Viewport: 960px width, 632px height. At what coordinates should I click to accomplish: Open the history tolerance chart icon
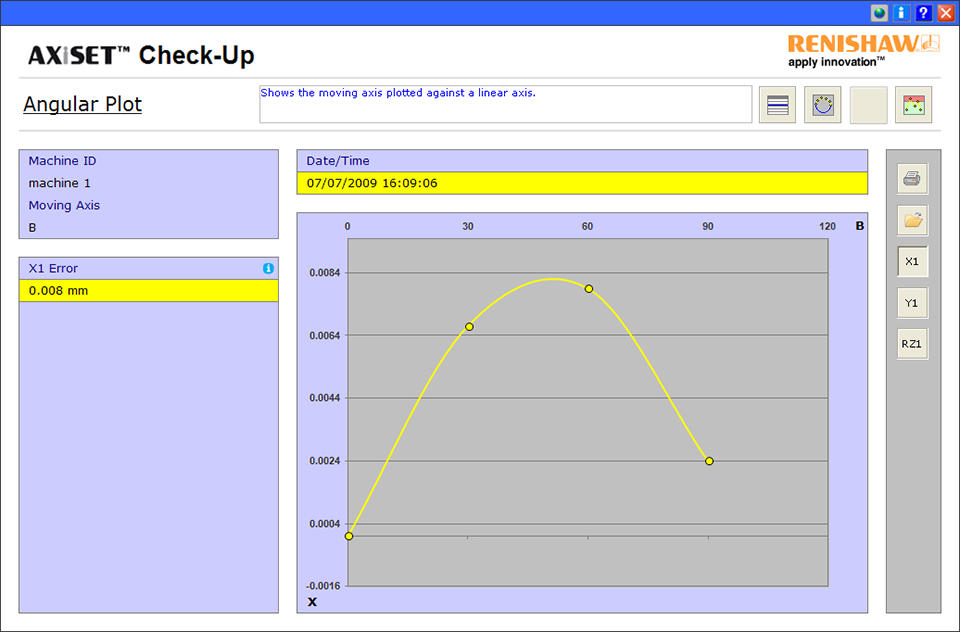click(x=913, y=105)
